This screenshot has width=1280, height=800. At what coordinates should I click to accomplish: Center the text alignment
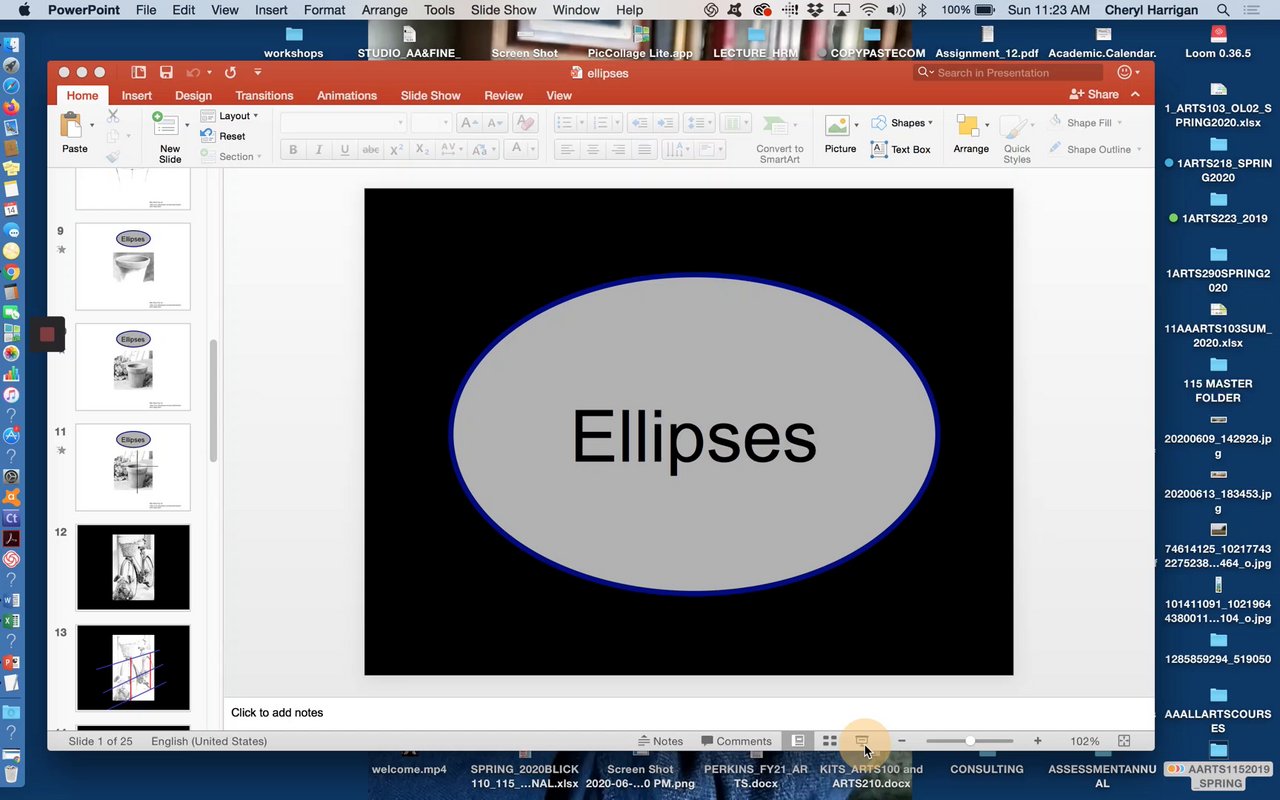tap(593, 150)
